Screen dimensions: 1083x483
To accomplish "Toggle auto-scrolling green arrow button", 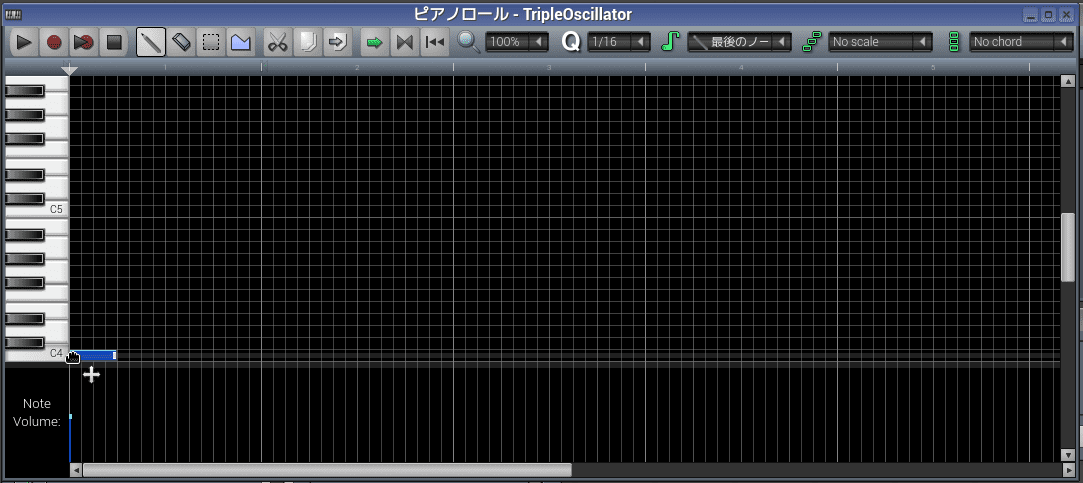I will [x=374, y=42].
